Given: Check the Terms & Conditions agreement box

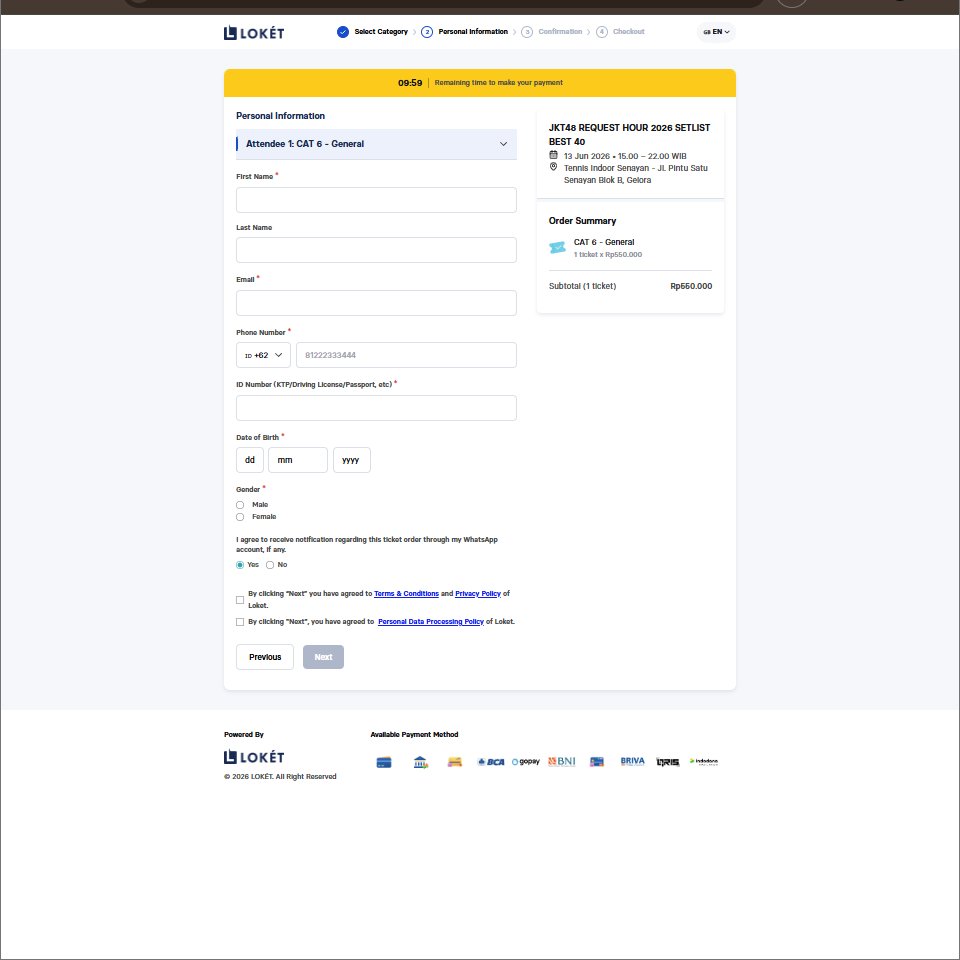Looking at the screenshot, I should click(240, 600).
